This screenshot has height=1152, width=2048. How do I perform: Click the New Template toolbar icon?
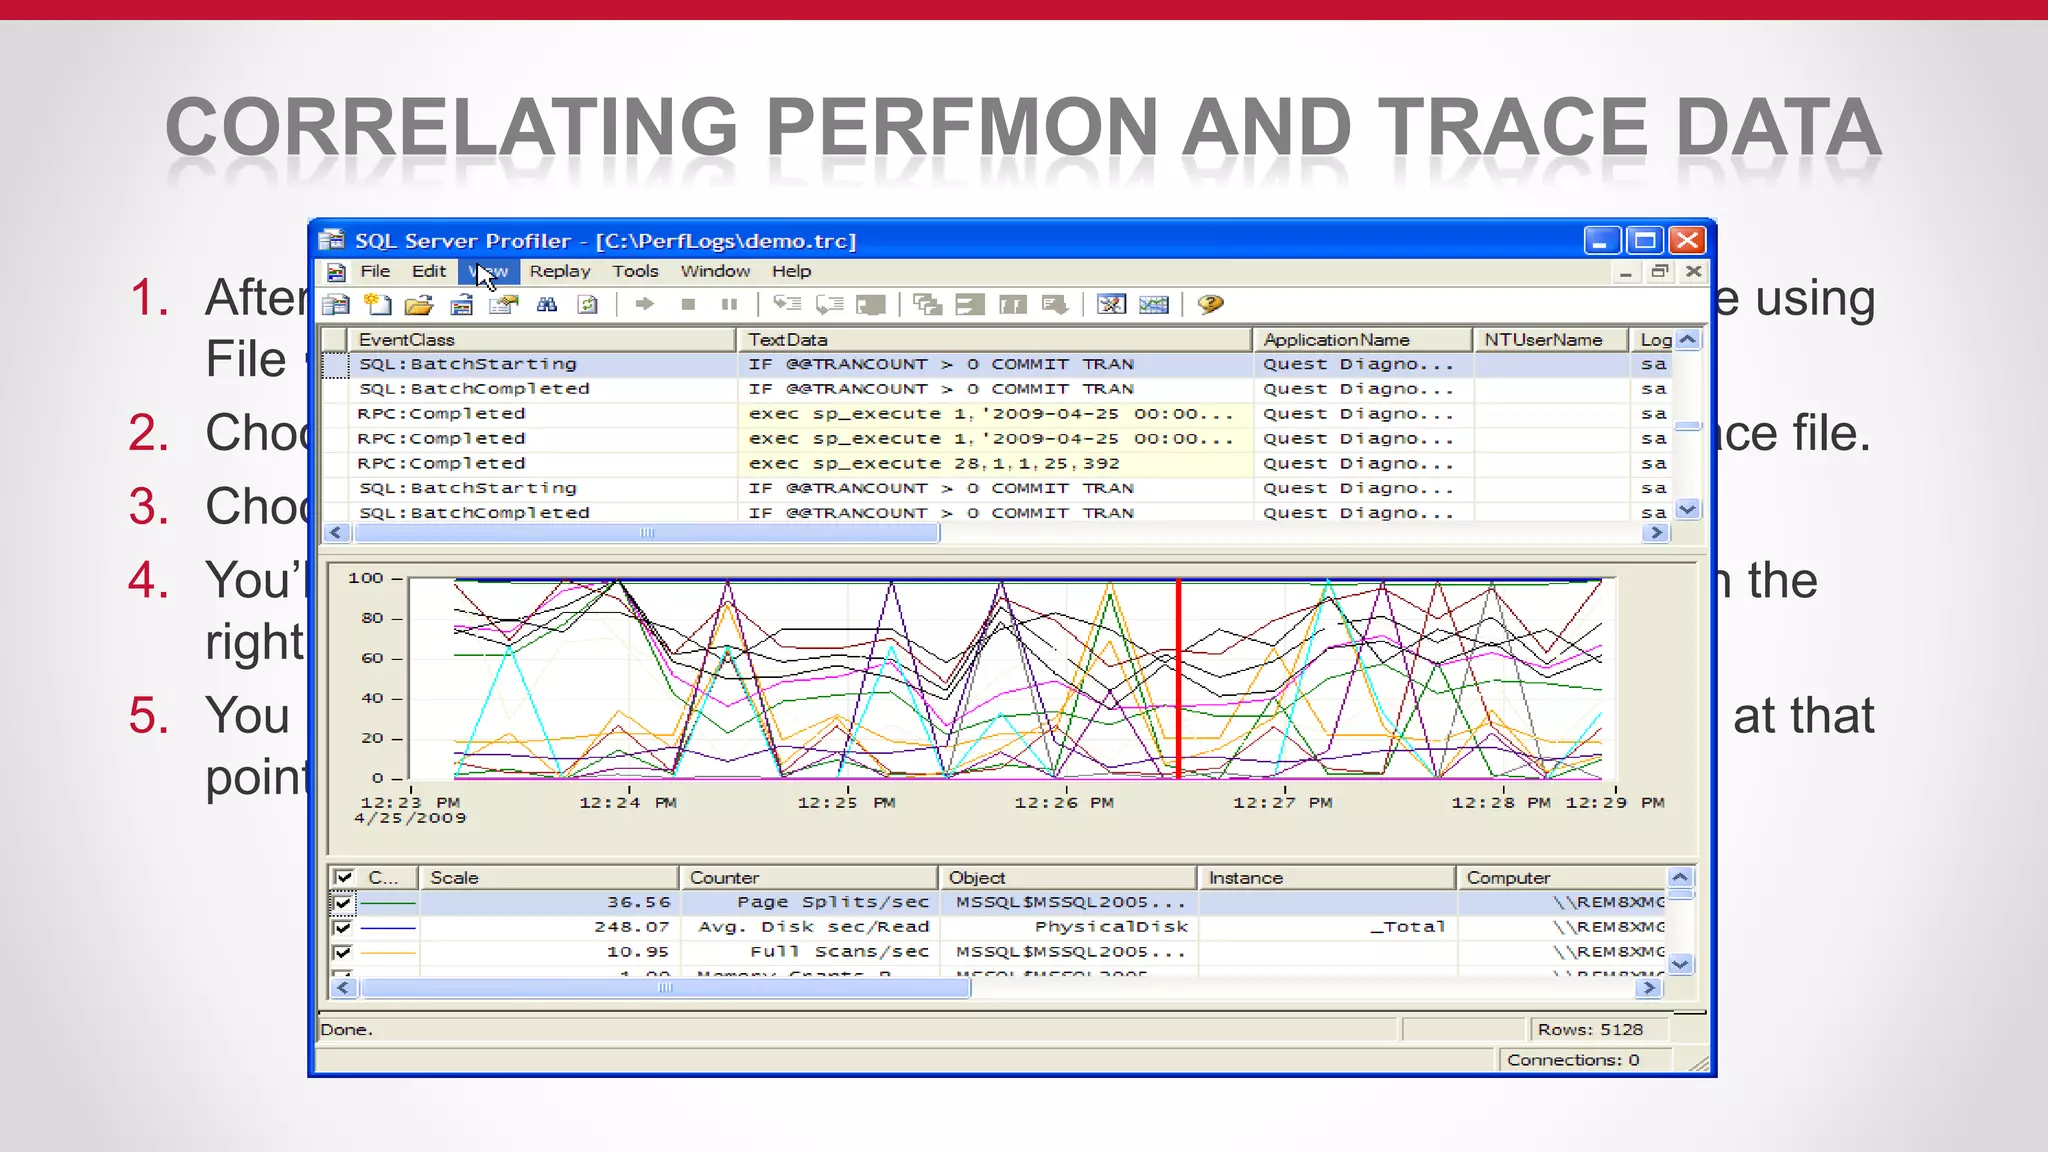pyautogui.click(x=378, y=305)
